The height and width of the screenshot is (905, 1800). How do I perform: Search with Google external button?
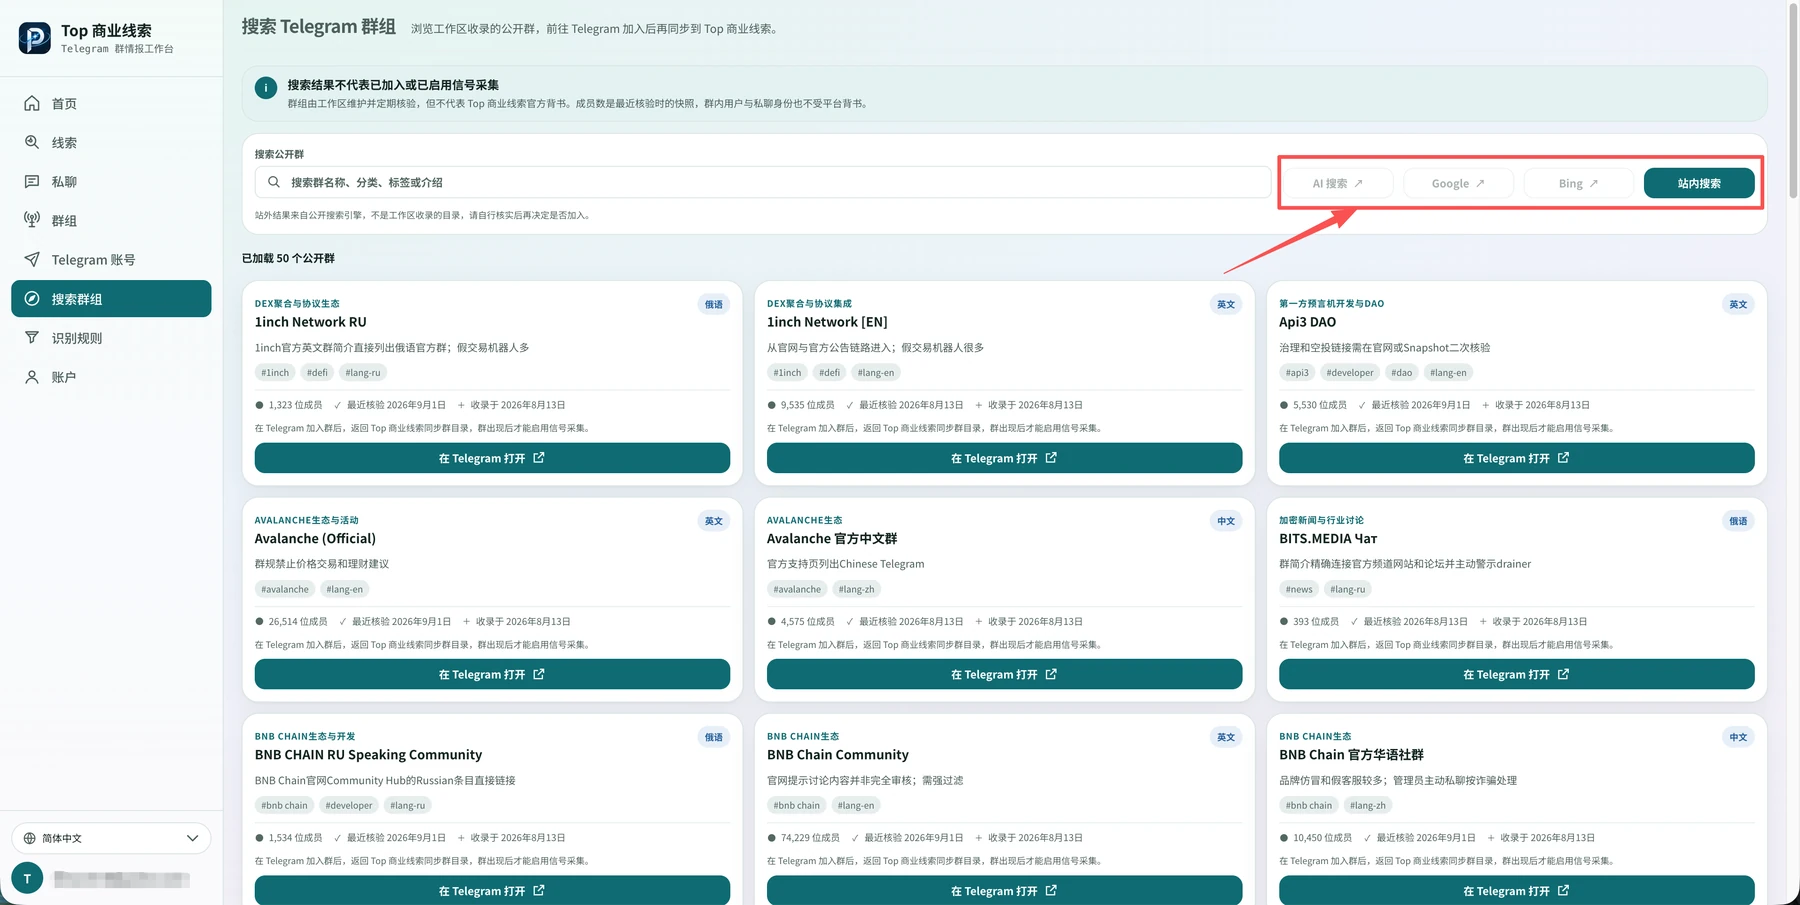point(1458,183)
